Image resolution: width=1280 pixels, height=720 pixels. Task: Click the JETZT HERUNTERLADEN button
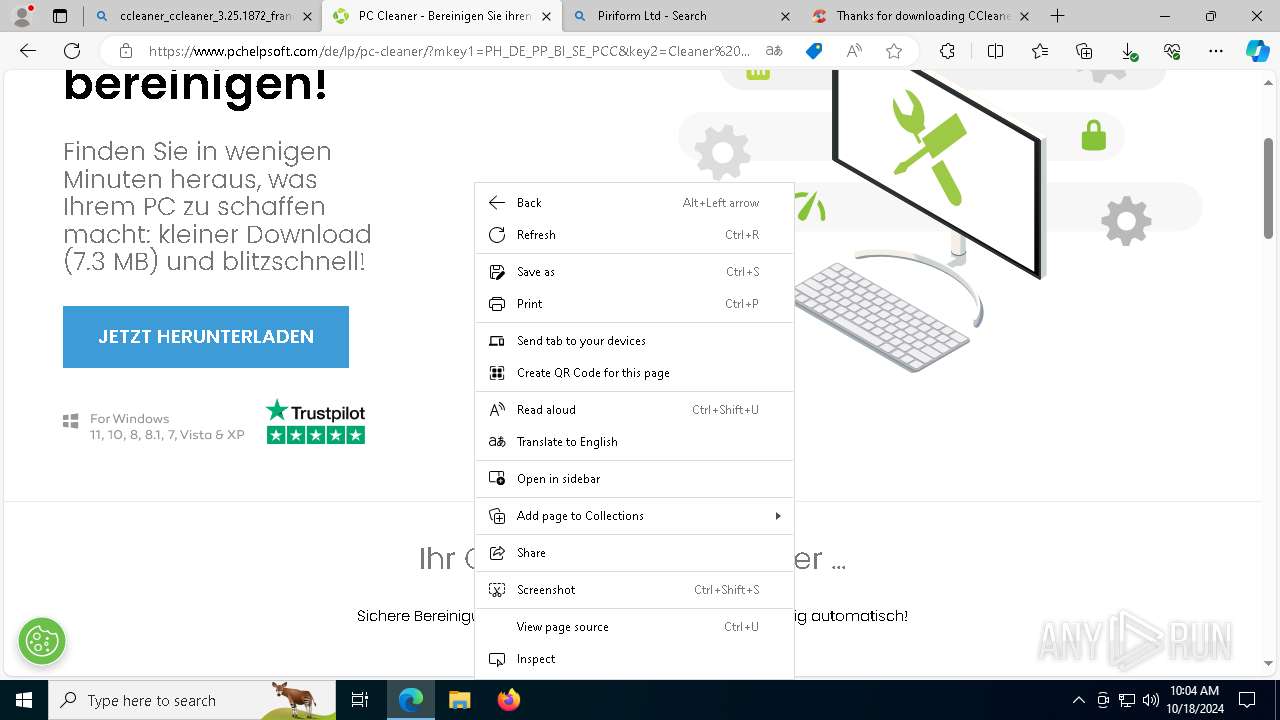206,337
